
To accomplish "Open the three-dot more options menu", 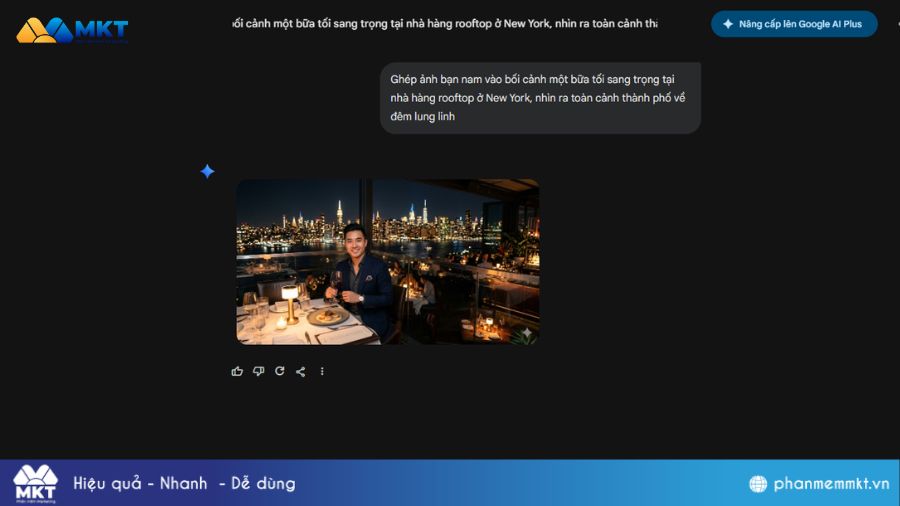I will coord(322,371).
